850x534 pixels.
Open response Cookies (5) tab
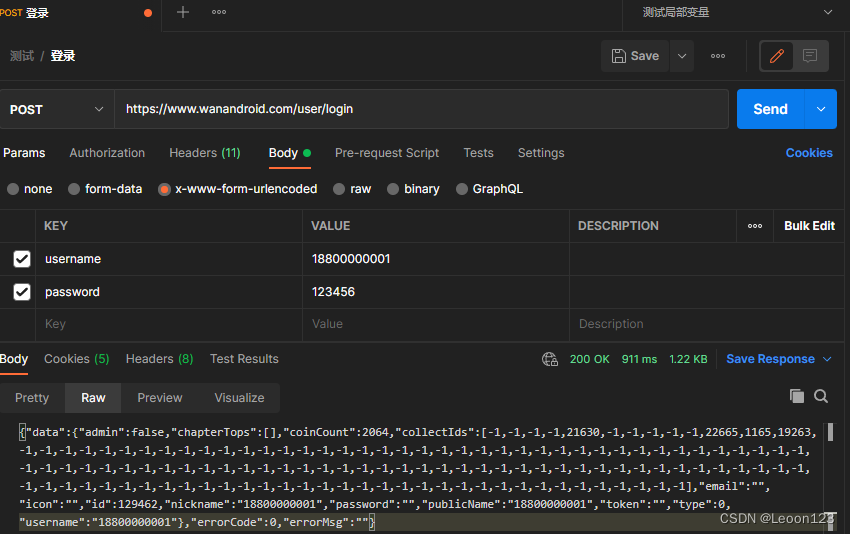[x=76, y=359]
